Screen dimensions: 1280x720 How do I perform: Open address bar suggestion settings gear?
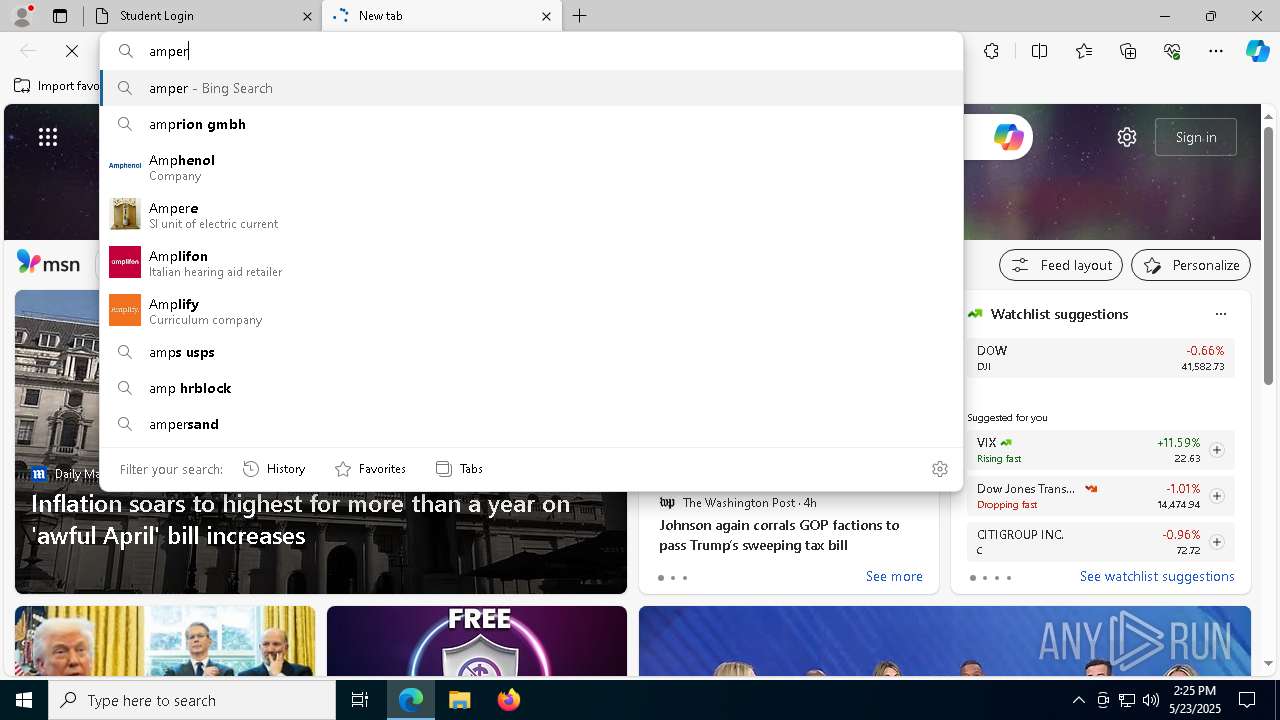(940, 469)
